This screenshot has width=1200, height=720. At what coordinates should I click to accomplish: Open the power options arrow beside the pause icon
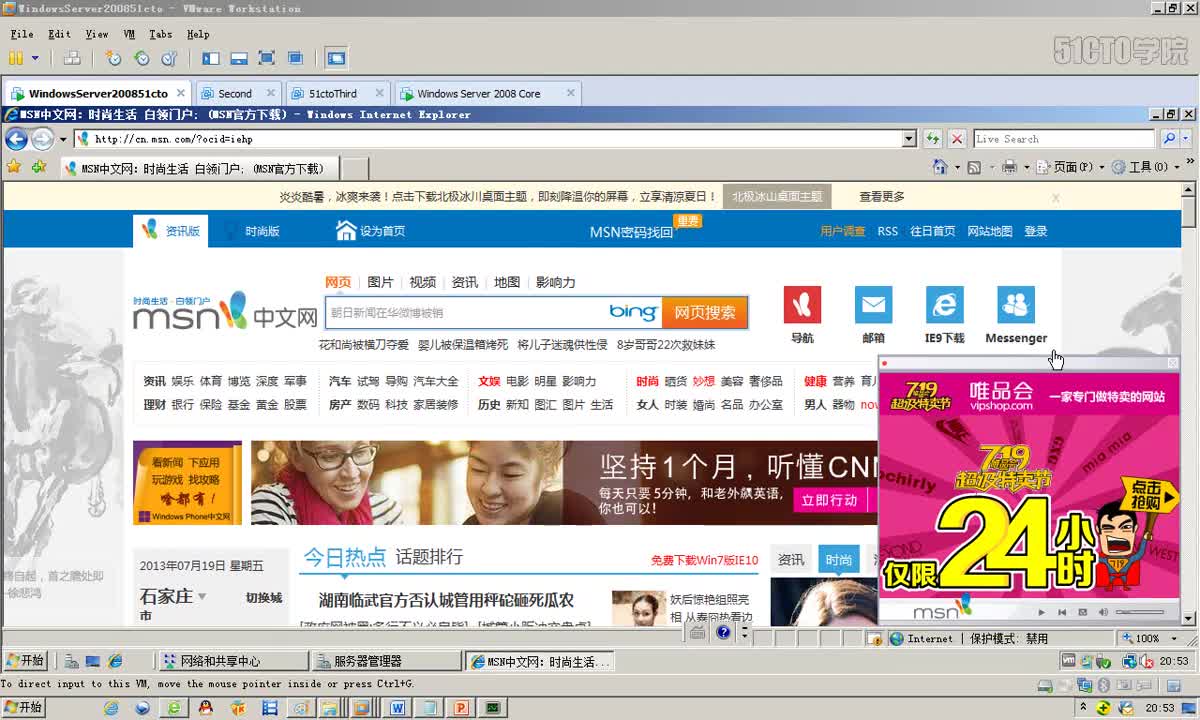[x=35, y=58]
